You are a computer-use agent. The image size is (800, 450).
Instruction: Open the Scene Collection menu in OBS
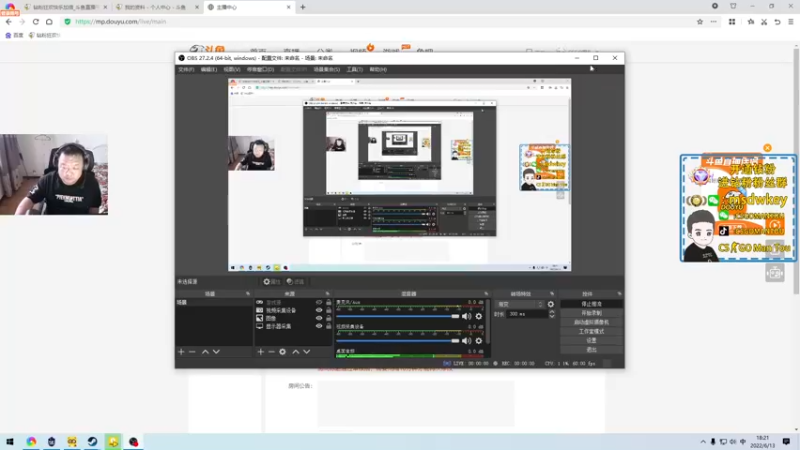[327, 69]
